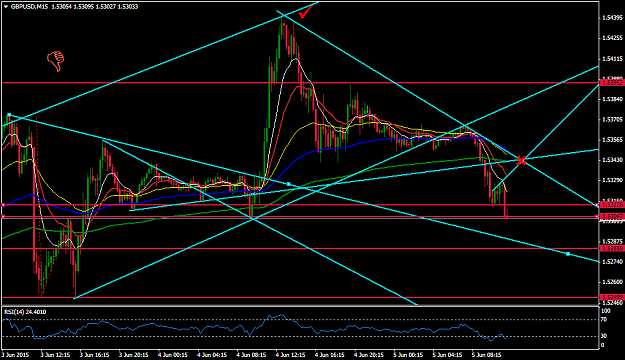Click the 4 Jun 20:15 time label
This screenshot has height=360, width=625.
[369, 354]
